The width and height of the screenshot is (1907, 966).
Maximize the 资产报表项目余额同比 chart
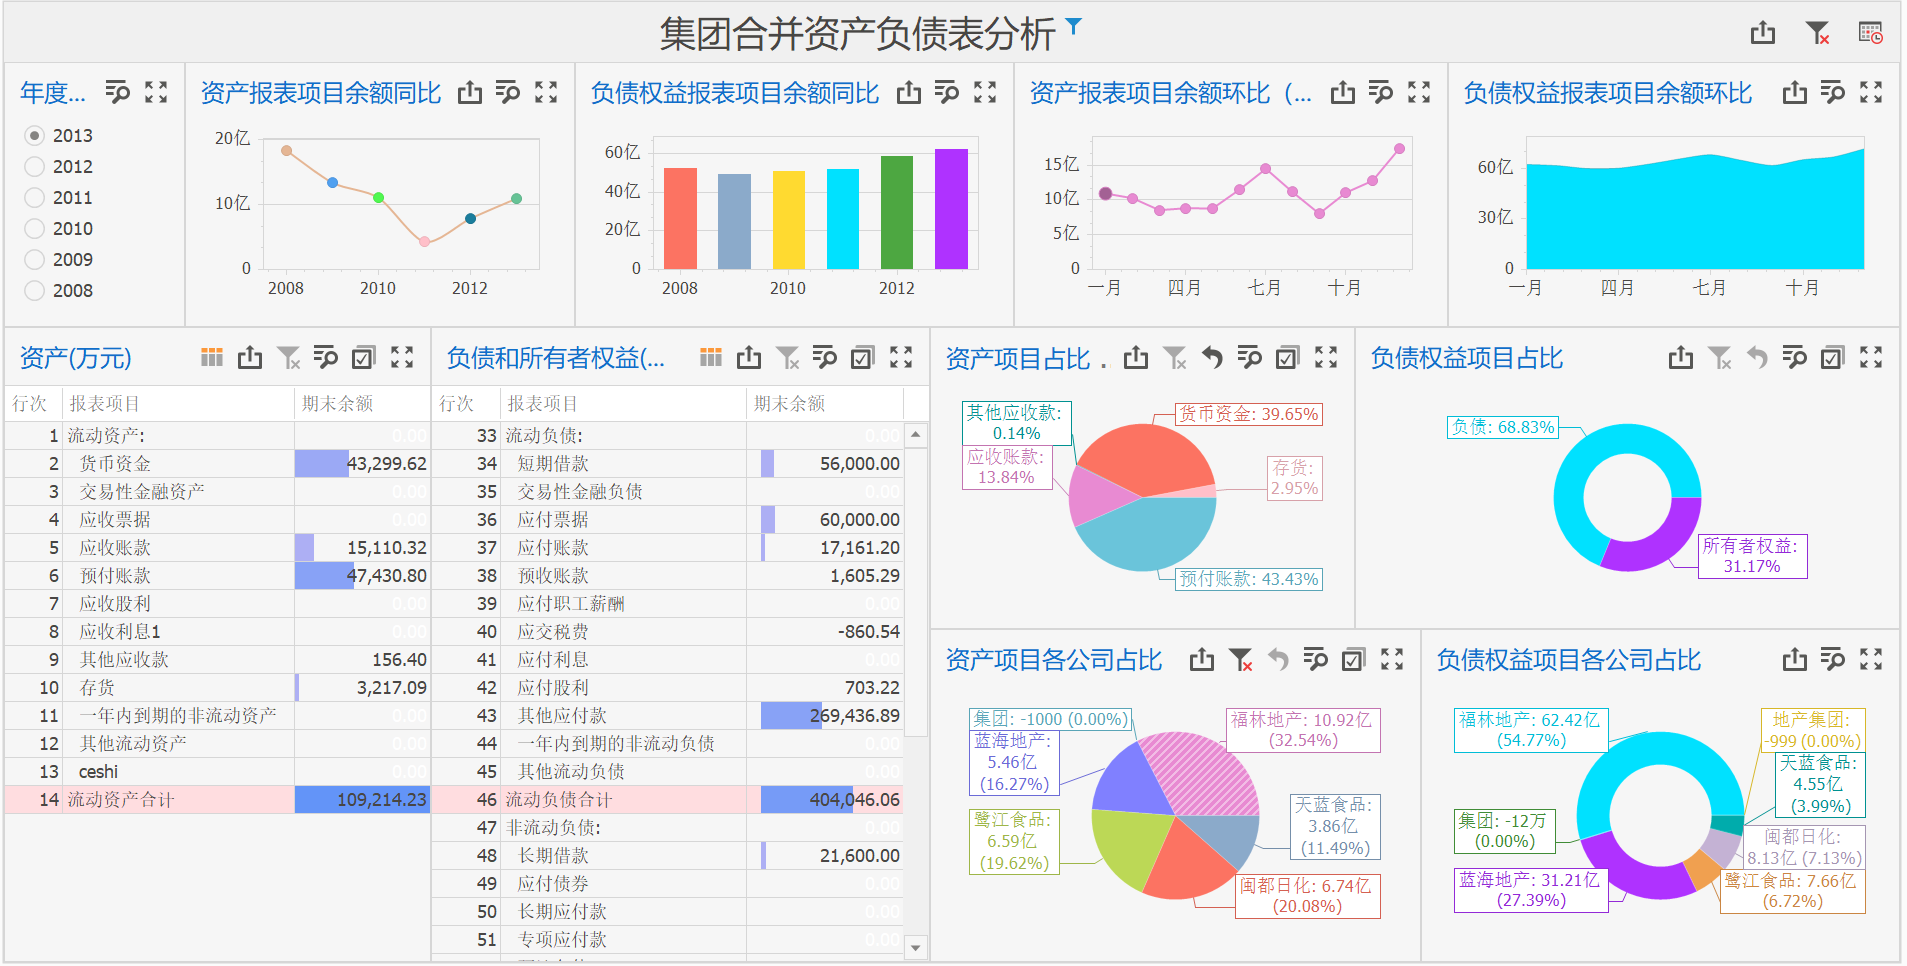546,93
